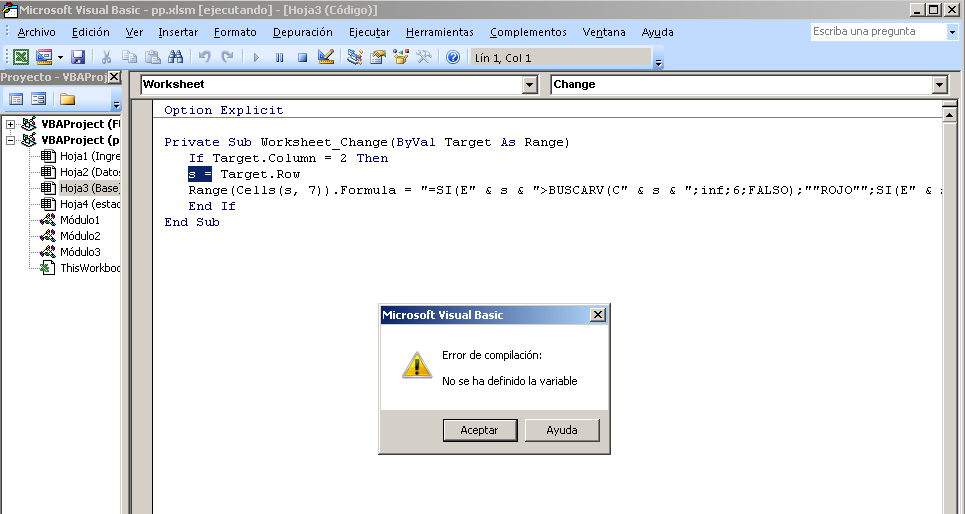Viewport: 965px width, 514px height.
Task: Open the Depuración menu
Action: (302, 32)
